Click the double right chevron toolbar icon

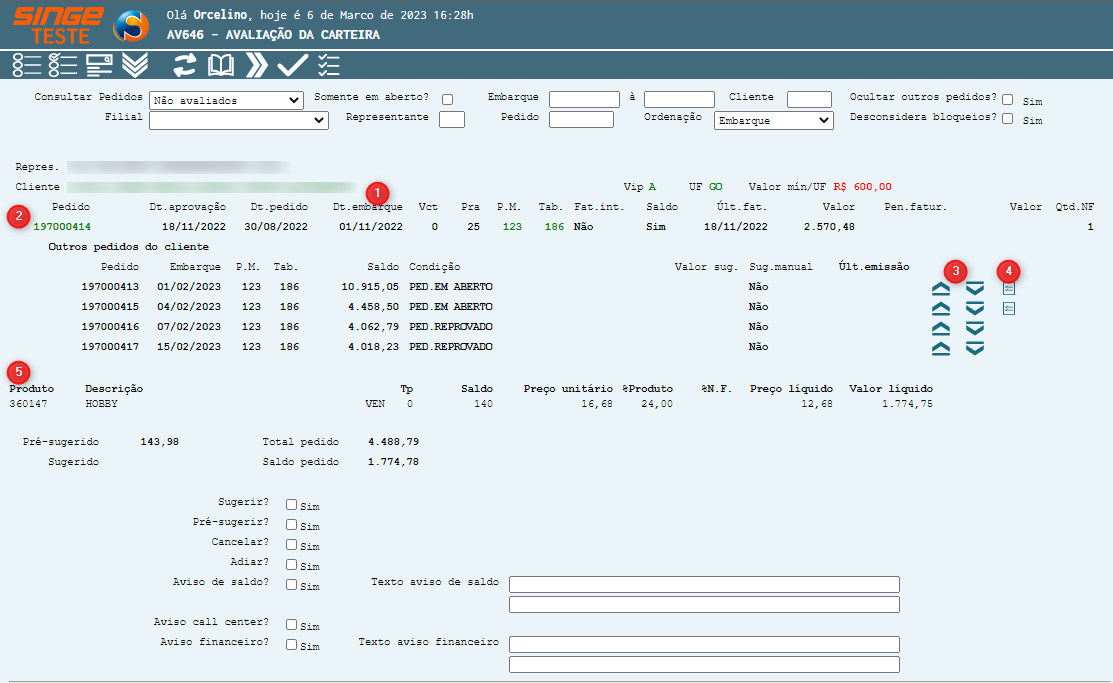[257, 66]
